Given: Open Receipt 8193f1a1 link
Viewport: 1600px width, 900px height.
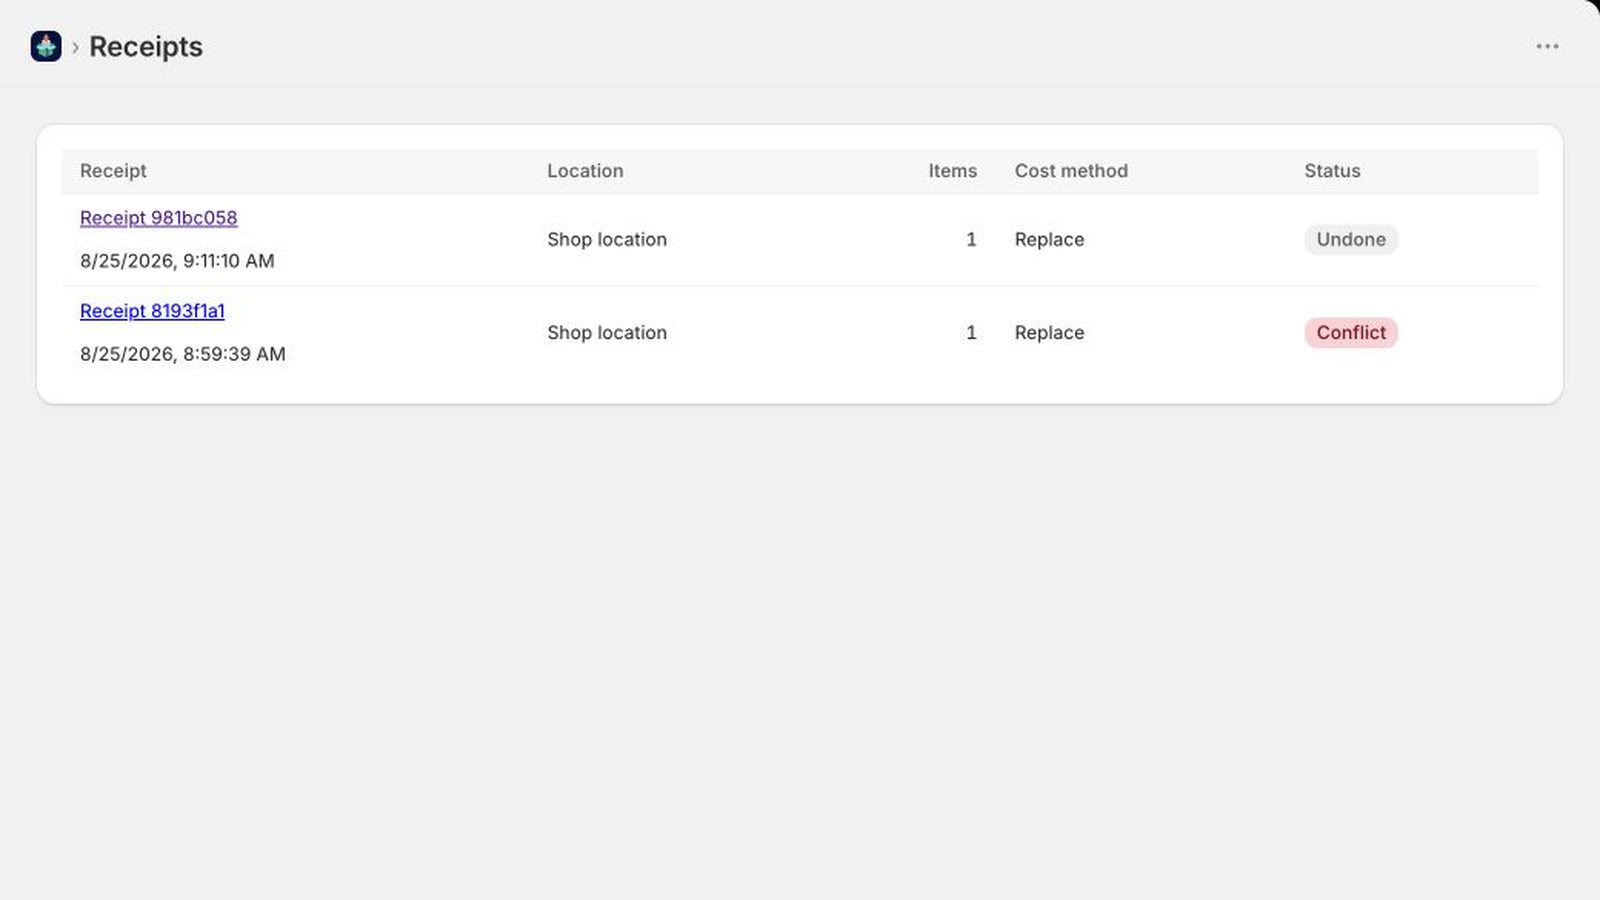Looking at the screenshot, I should click(152, 311).
